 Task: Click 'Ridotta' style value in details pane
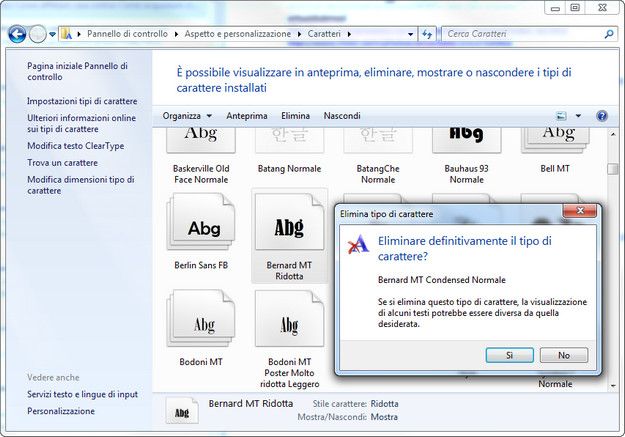(x=384, y=404)
